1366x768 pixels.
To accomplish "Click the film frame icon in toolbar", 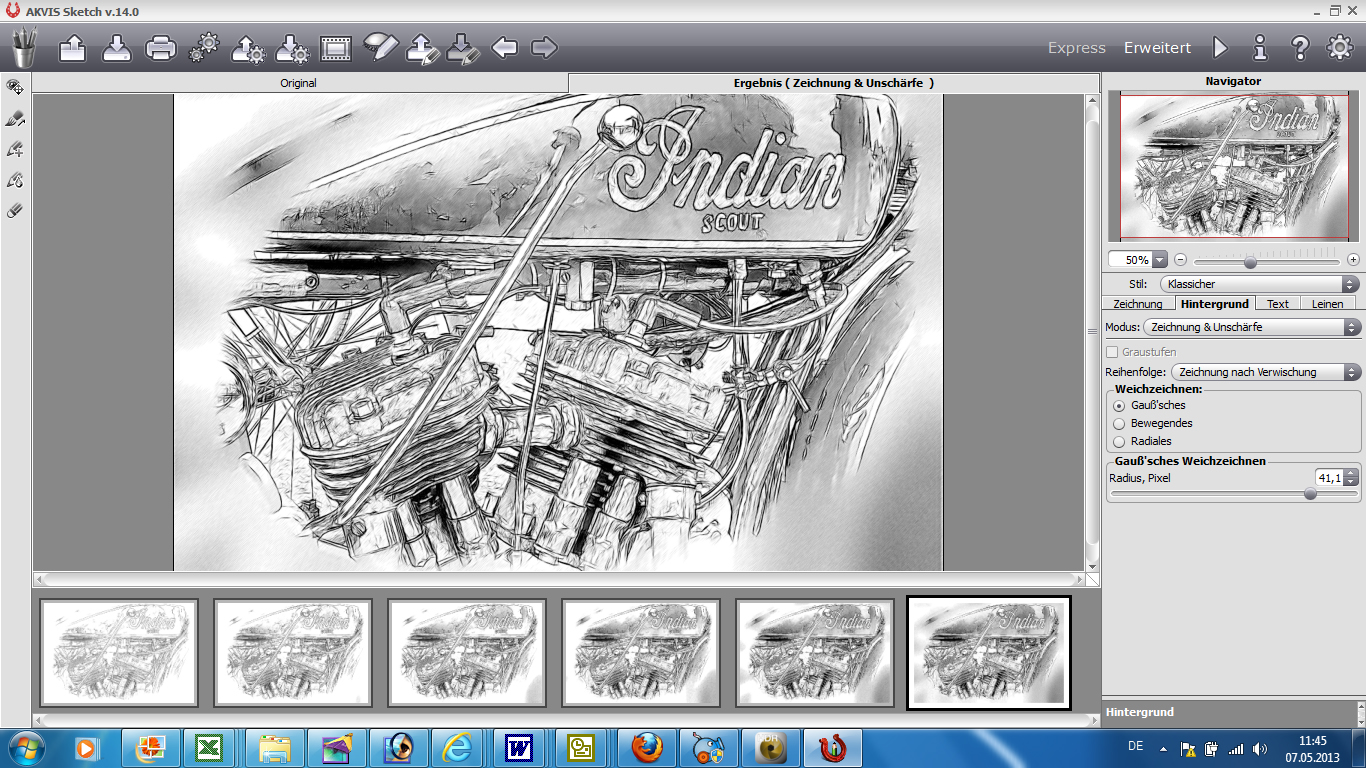I will point(335,47).
